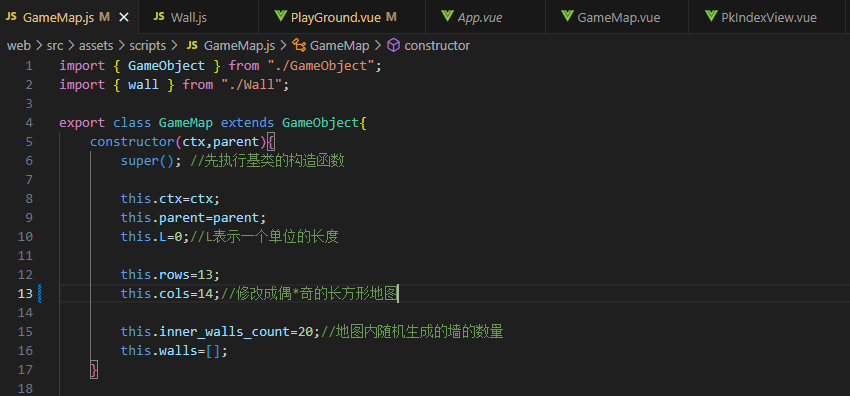Click 'this.parent=parent;' on line 9
The width and height of the screenshot is (850, 396).
tap(194, 218)
